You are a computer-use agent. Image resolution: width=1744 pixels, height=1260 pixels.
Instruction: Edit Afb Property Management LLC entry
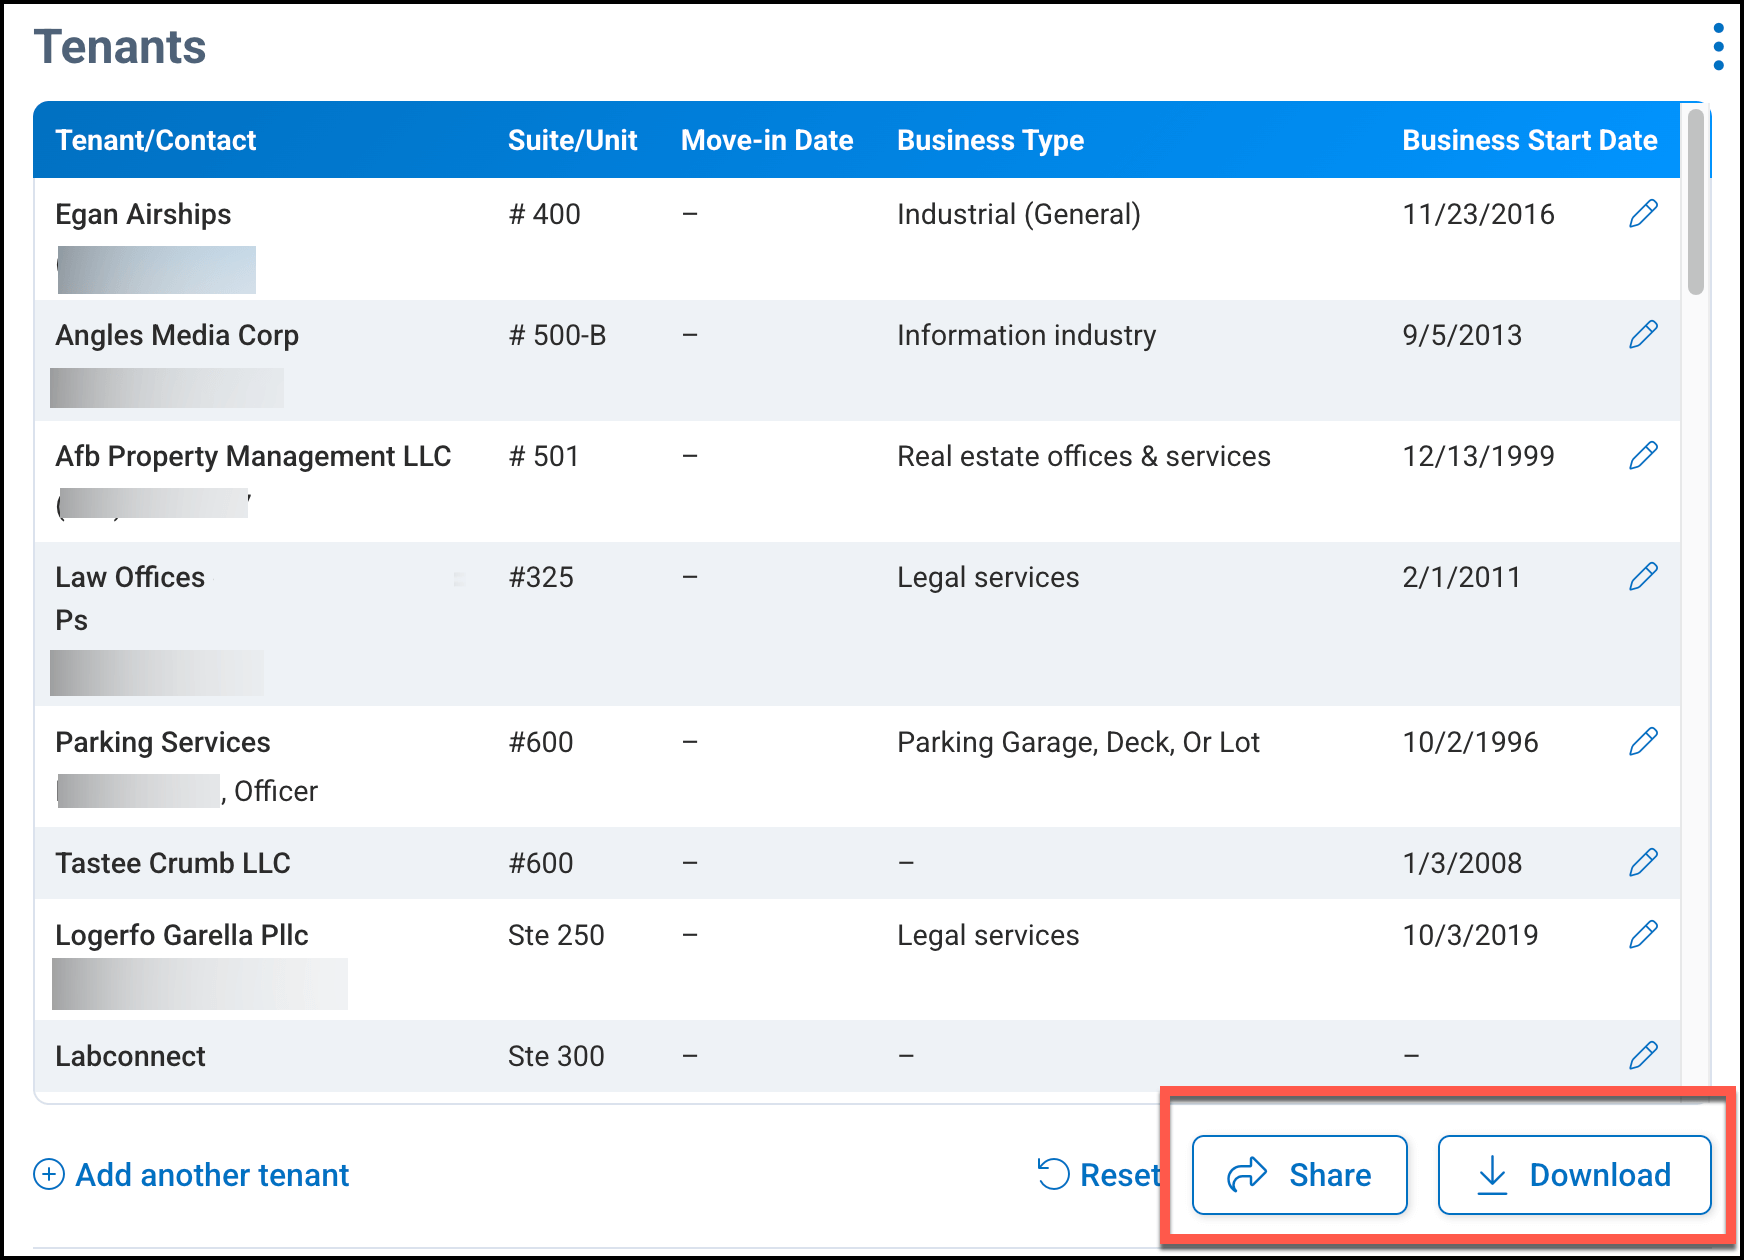coord(1643,456)
